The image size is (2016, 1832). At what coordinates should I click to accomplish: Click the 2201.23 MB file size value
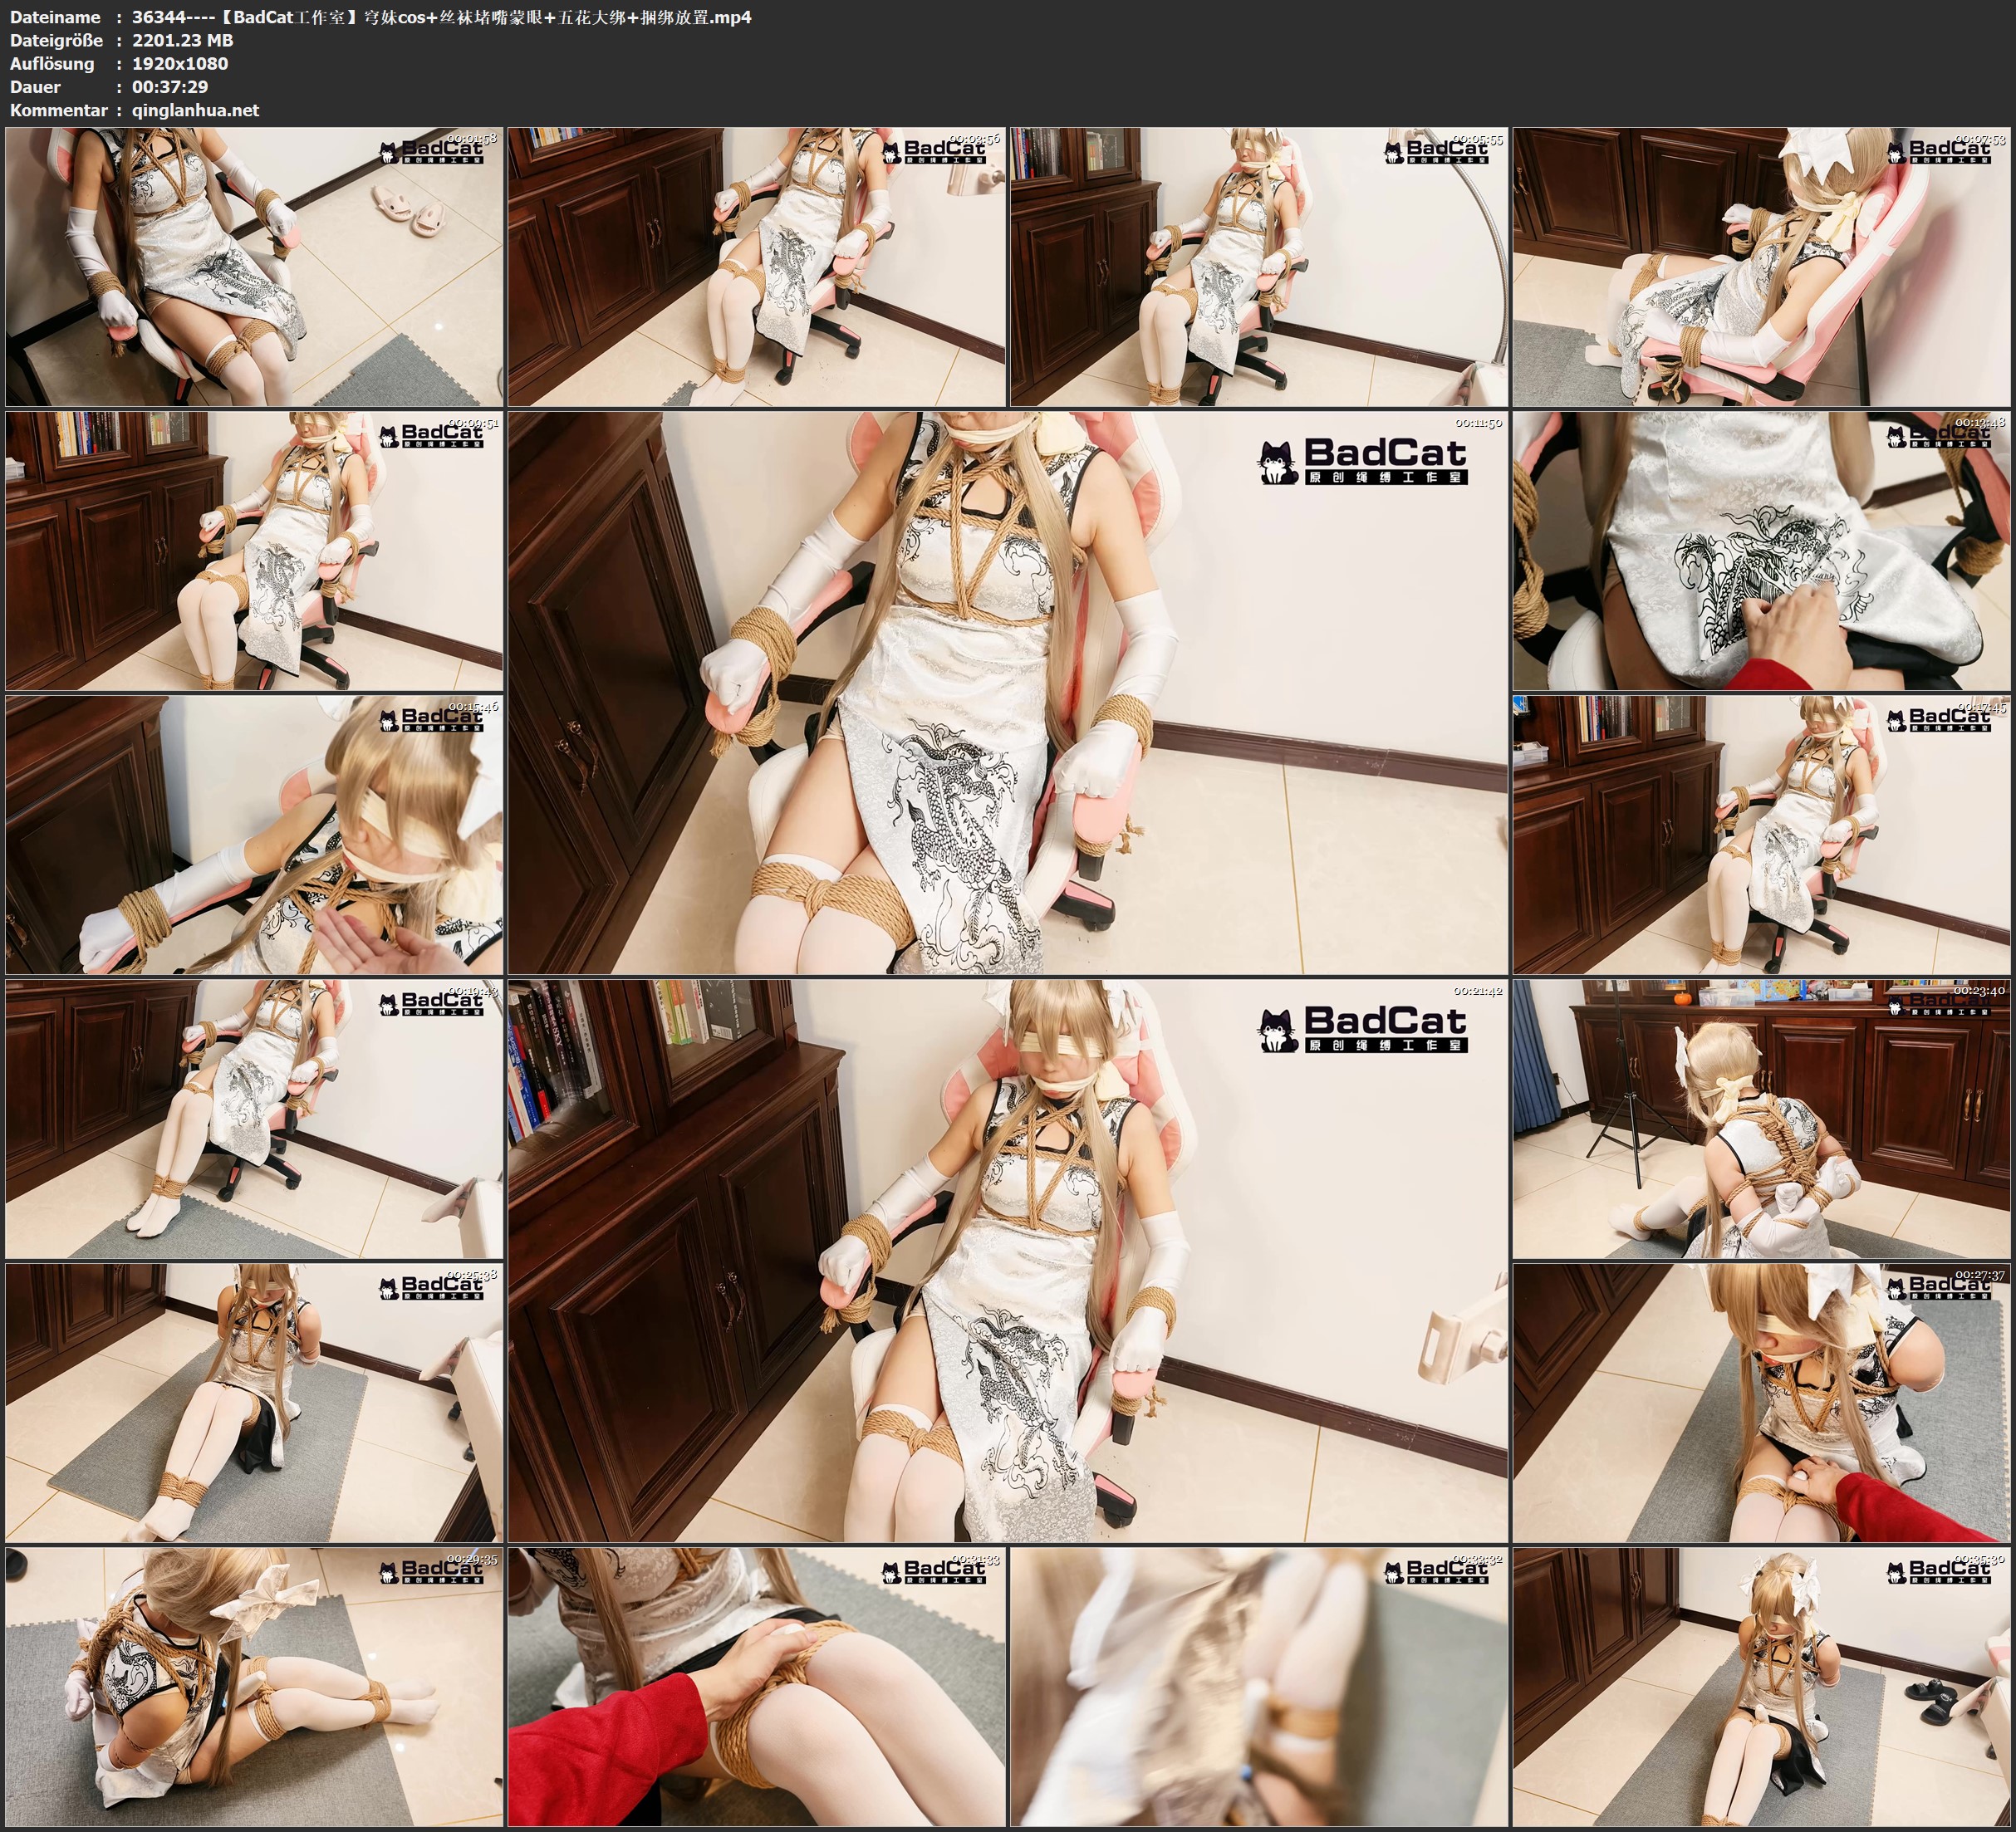coord(182,40)
